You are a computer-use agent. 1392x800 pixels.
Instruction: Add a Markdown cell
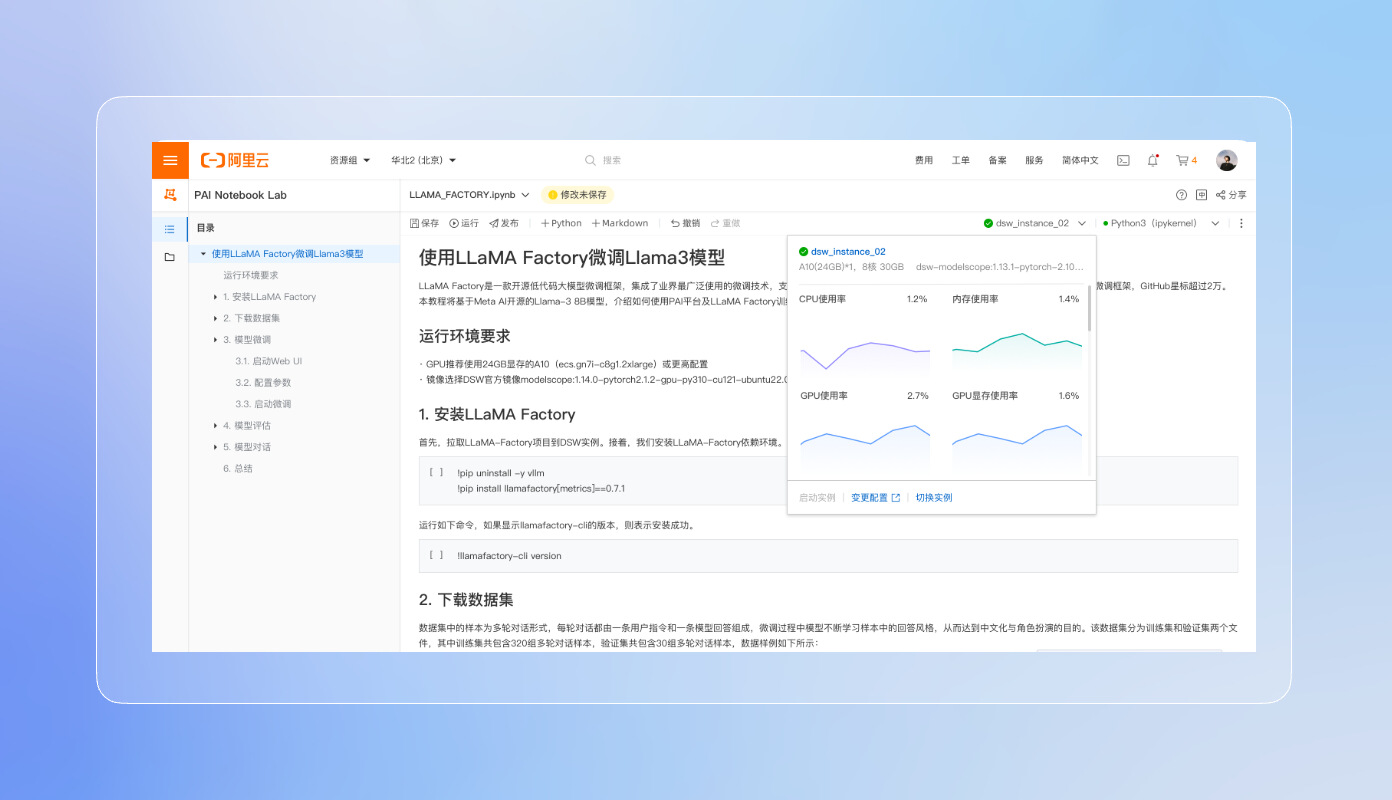pos(620,223)
